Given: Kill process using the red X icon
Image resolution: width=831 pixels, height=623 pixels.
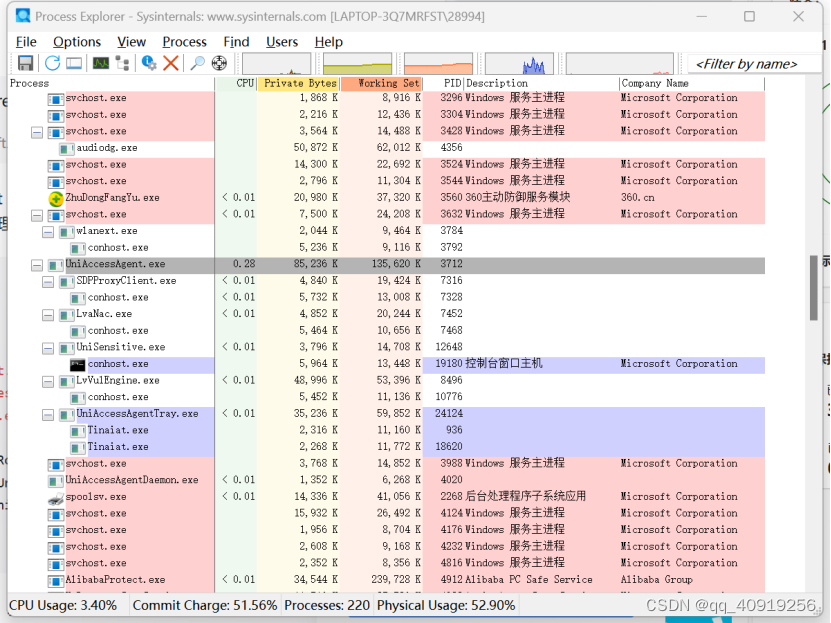Looking at the screenshot, I should tap(171, 63).
